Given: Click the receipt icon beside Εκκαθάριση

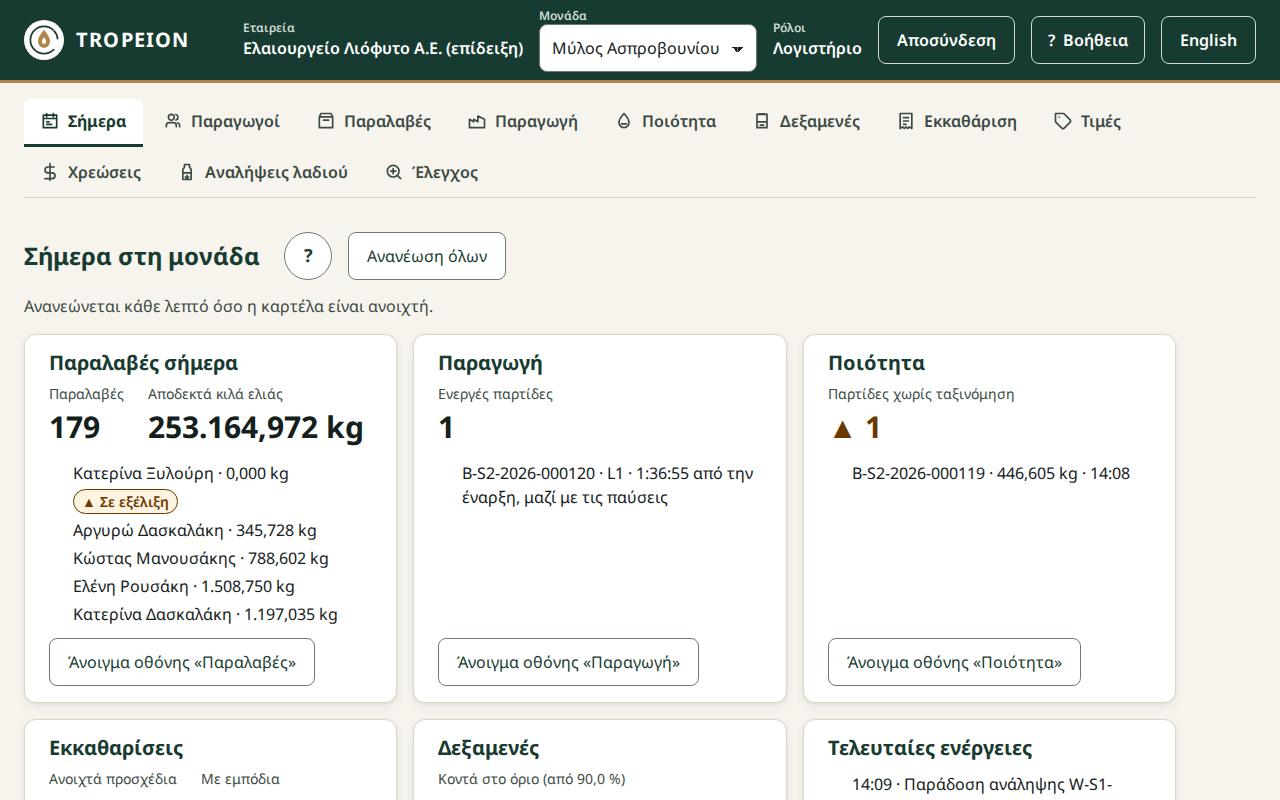Looking at the screenshot, I should tap(906, 121).
